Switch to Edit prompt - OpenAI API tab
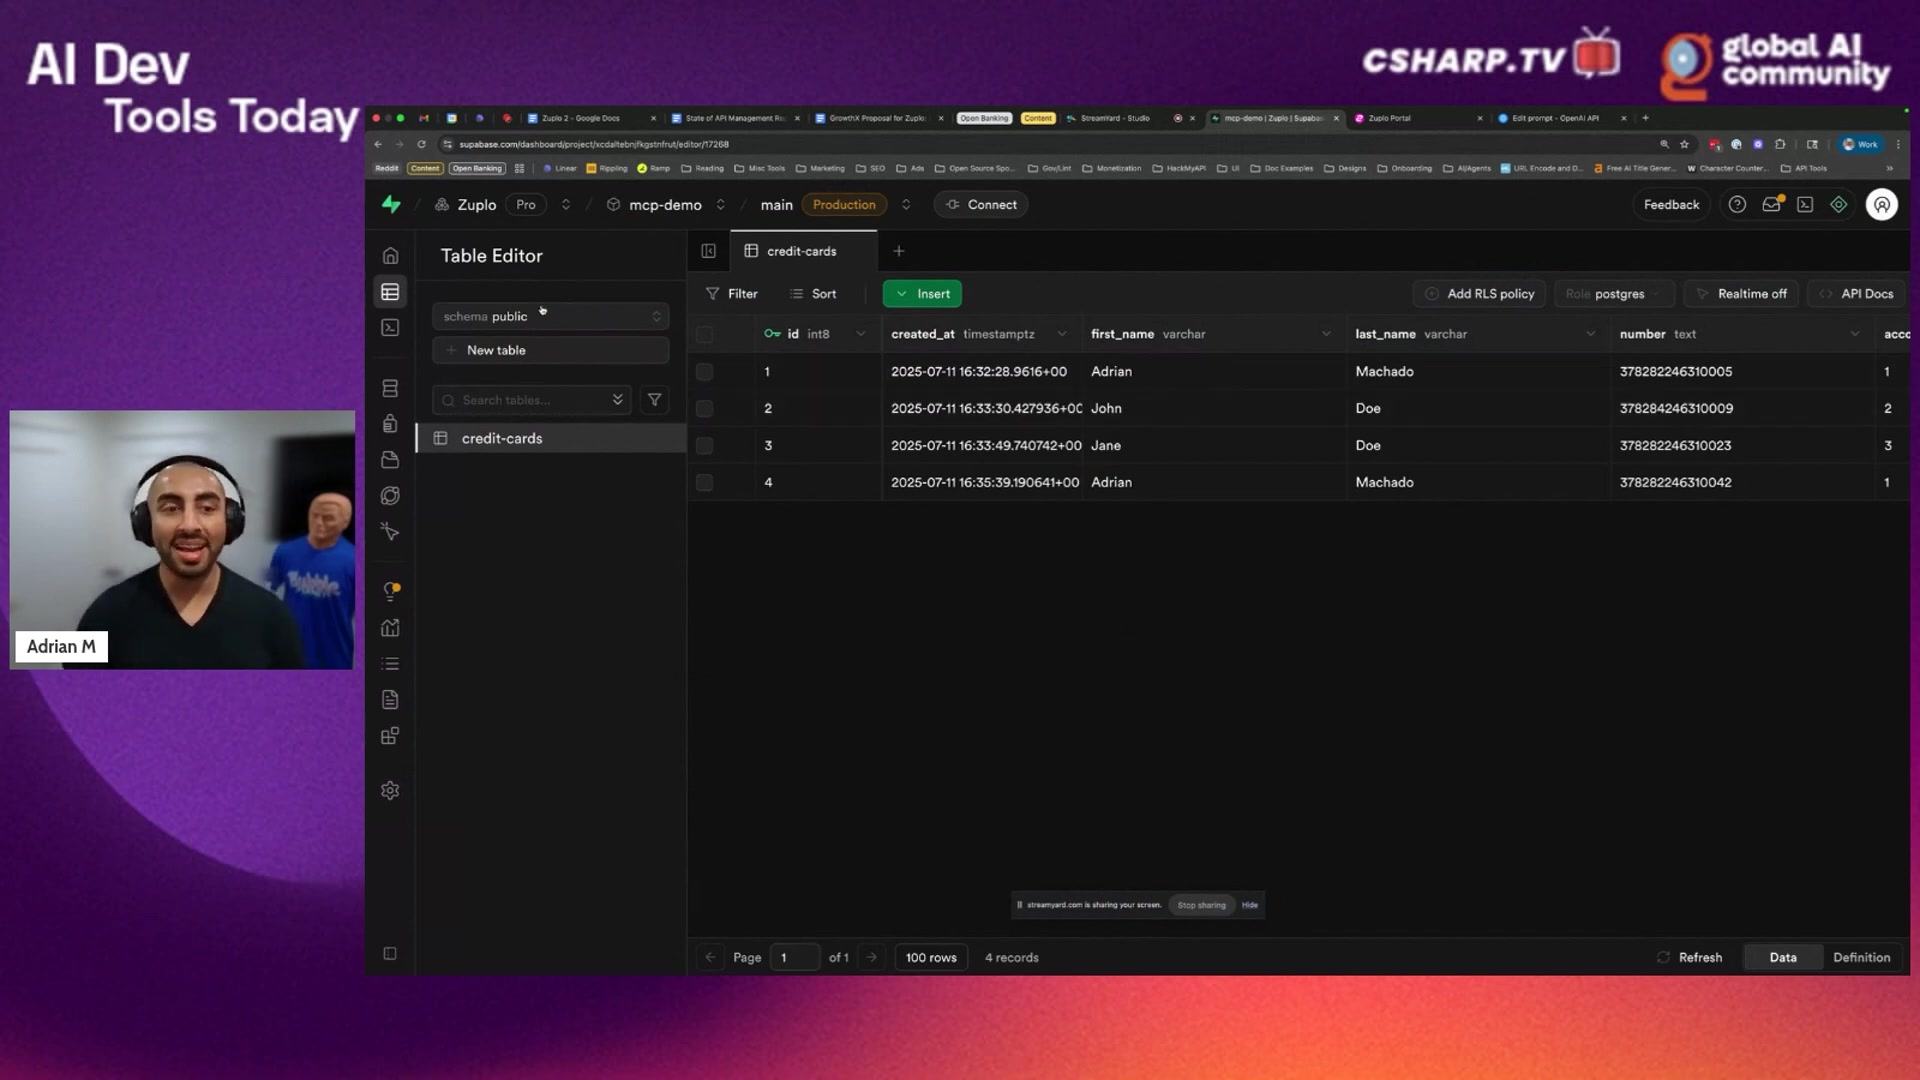The width and height of the screenshot is (1920, 1080). point(1562,118)
